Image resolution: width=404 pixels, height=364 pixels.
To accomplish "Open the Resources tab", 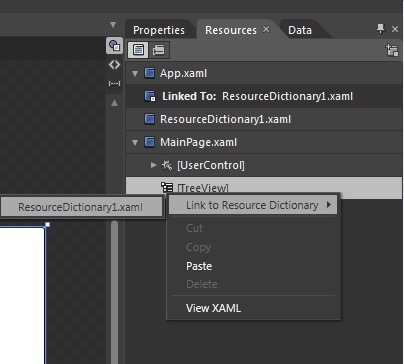I will point(231,30).
